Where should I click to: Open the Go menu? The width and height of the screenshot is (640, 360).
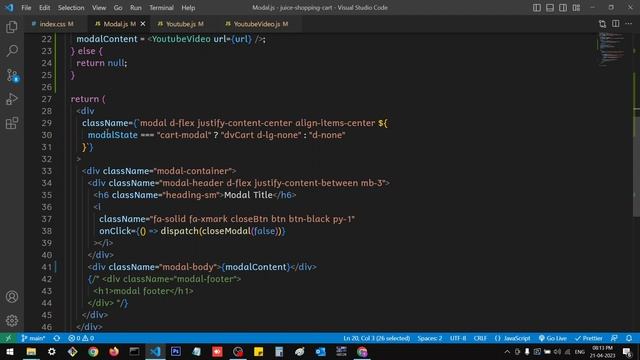point(118,8)
